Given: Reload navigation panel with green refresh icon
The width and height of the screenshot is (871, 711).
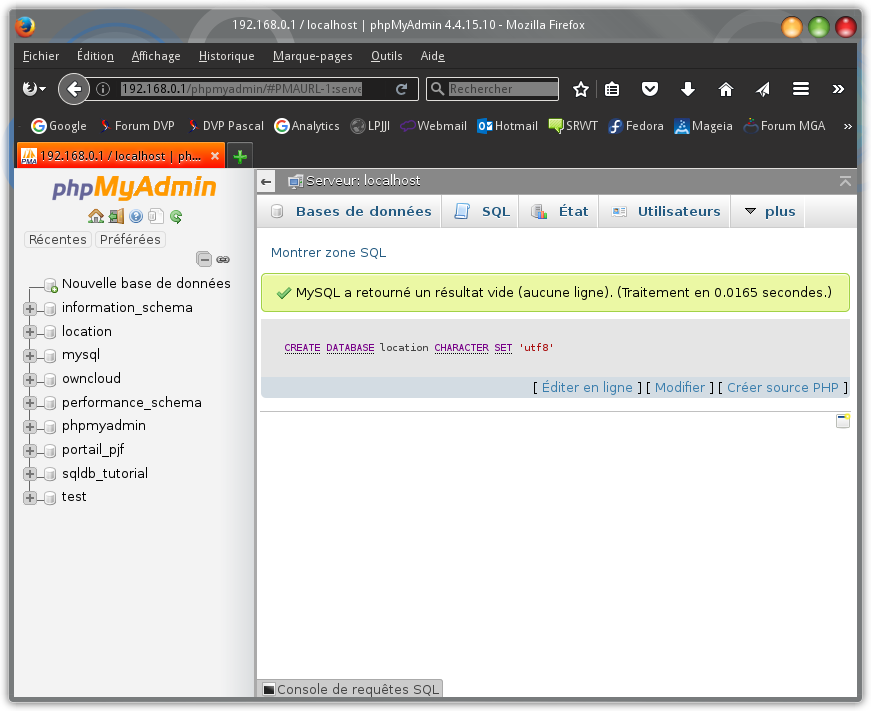Looking at the screenshot, I should click(176, 216).
